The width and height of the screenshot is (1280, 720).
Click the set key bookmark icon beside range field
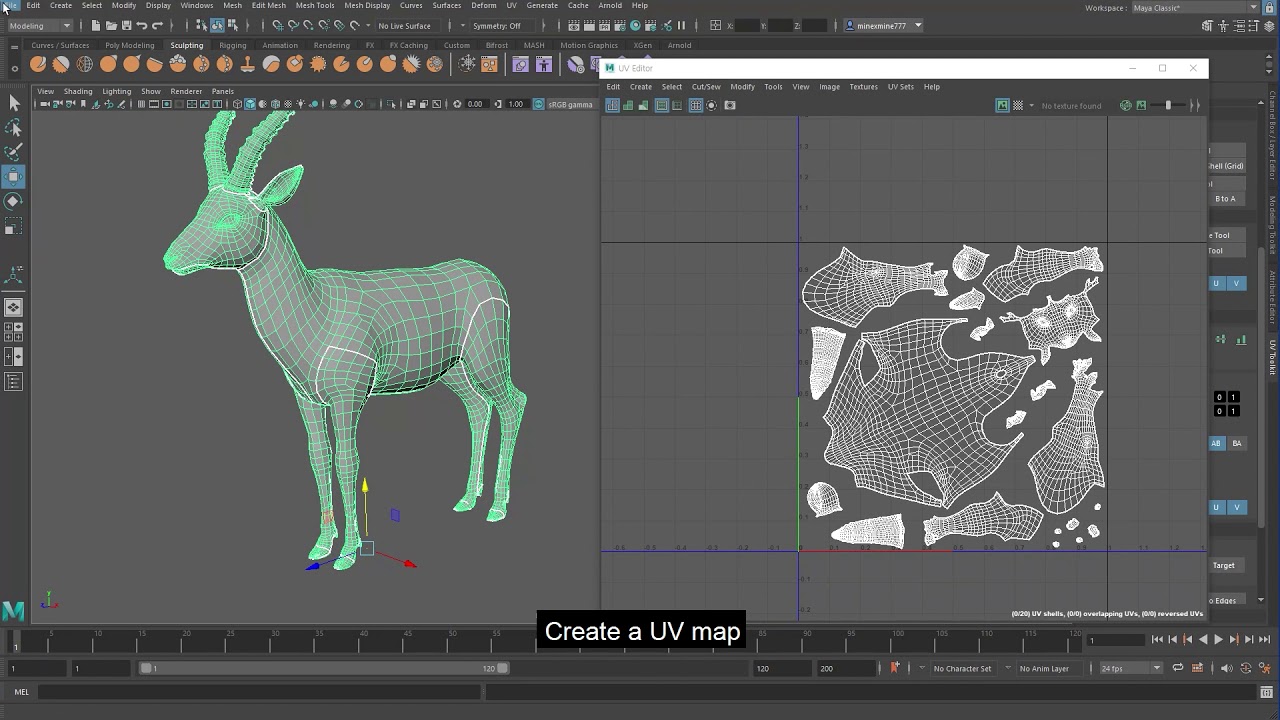click(x=895, y=668)
